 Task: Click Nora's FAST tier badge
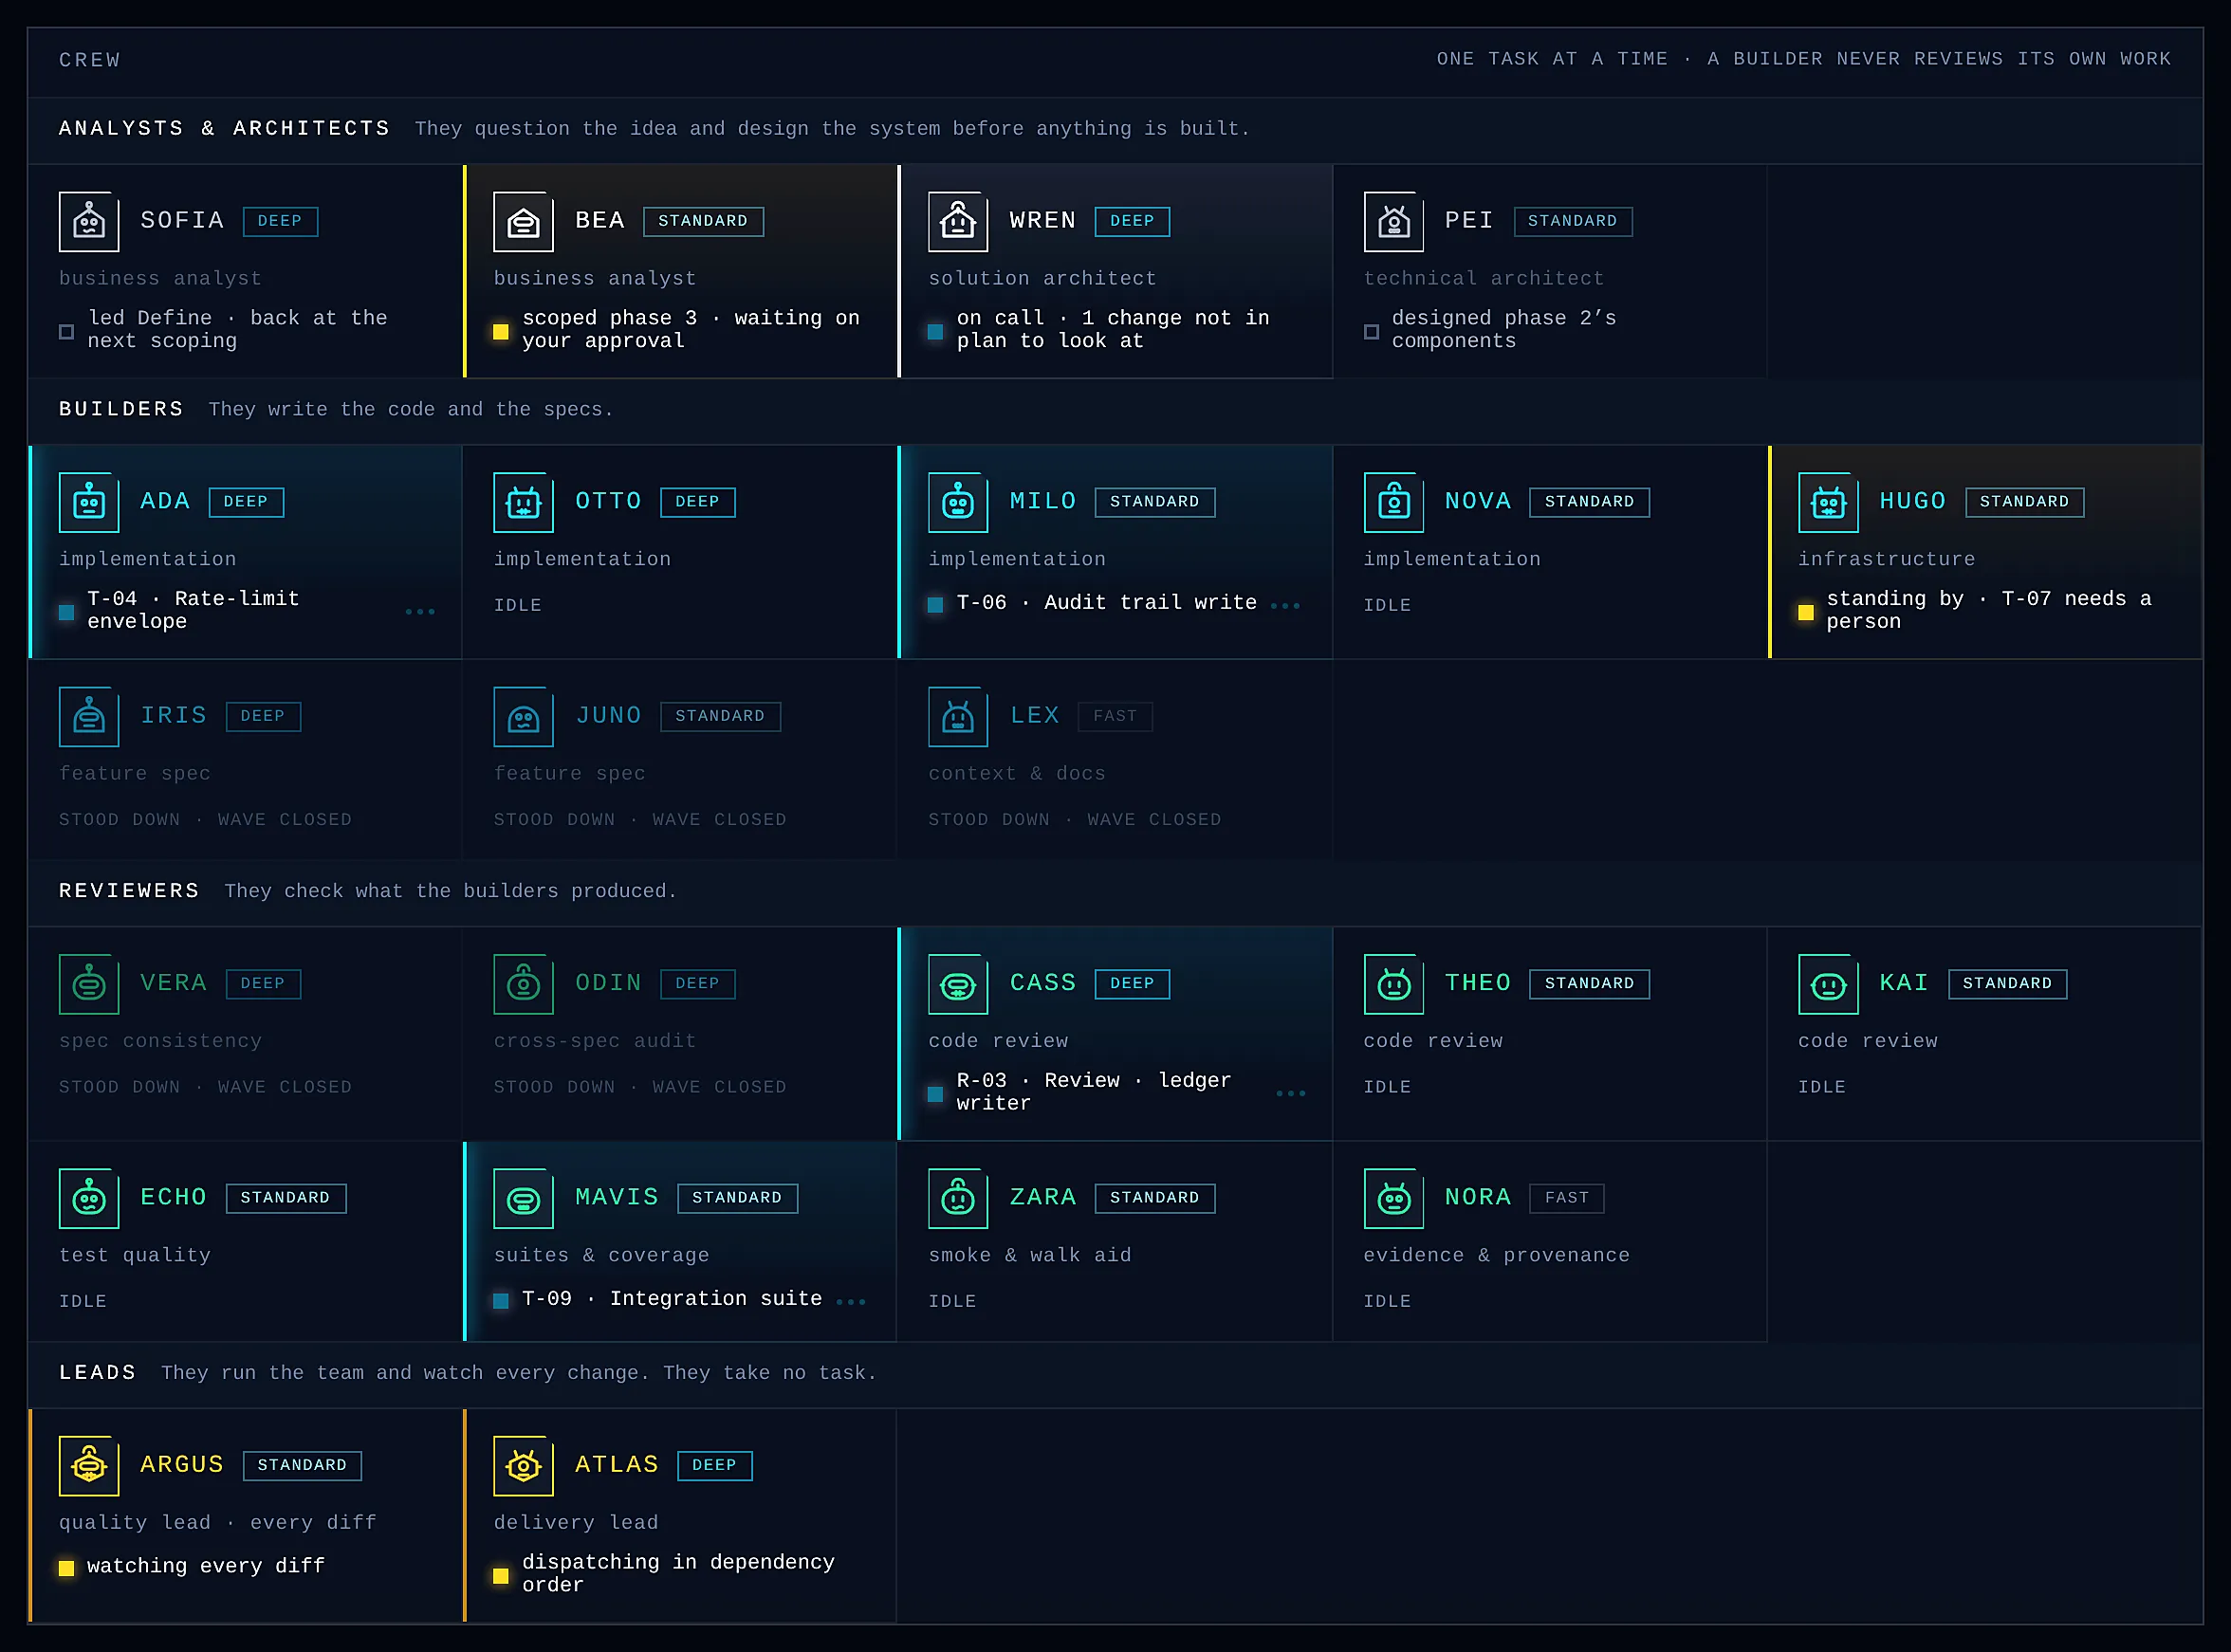point(1567,1198)
